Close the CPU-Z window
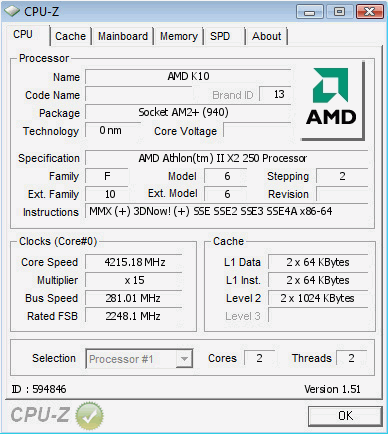 pyautogui.click(x=369, y=12)
